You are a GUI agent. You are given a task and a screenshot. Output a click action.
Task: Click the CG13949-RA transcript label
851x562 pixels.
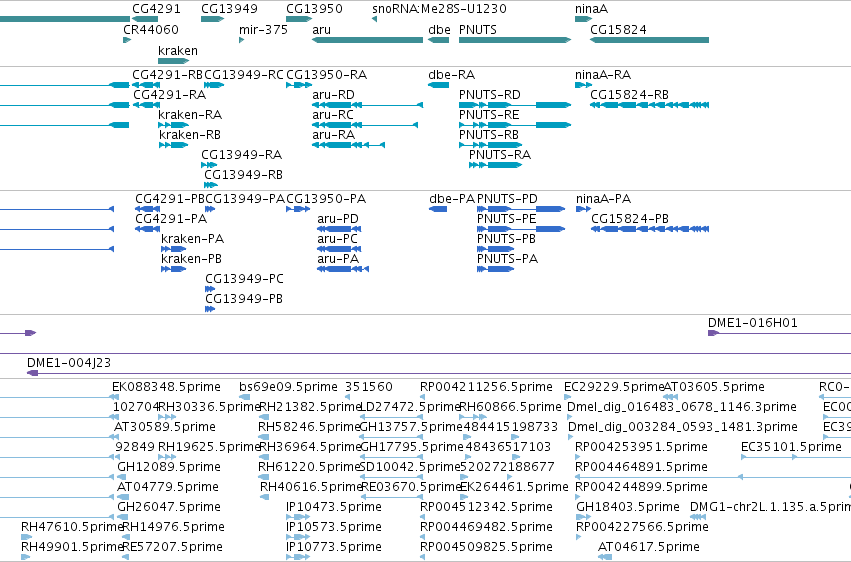[242, 155]
